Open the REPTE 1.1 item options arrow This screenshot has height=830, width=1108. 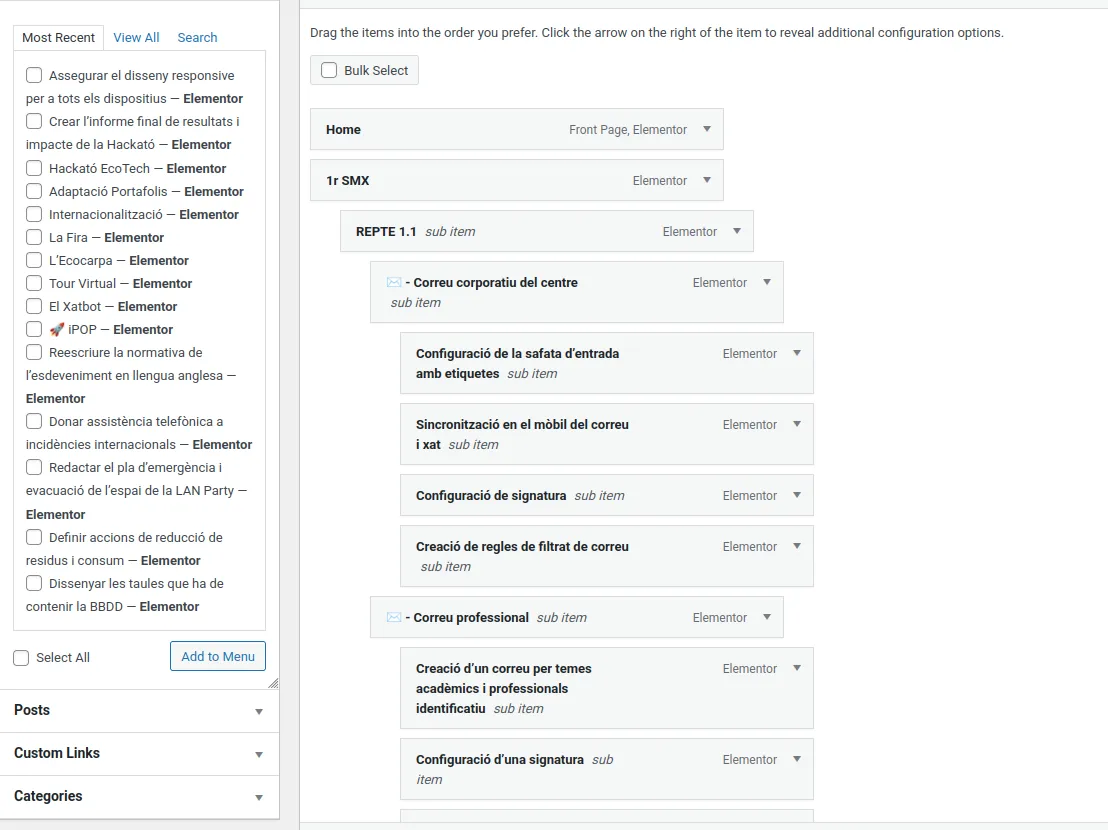pos(737,231)
